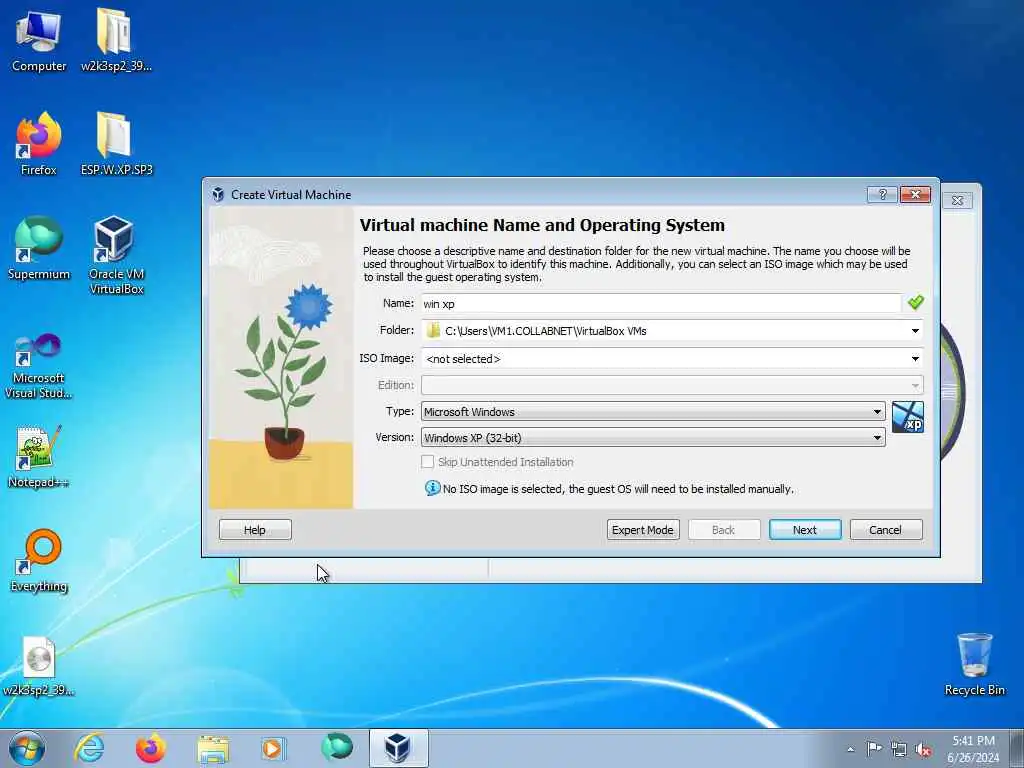1024x768 pixels.
Task: Switch to VirtualBox taskbar button
Action: (x=398, y=748)
